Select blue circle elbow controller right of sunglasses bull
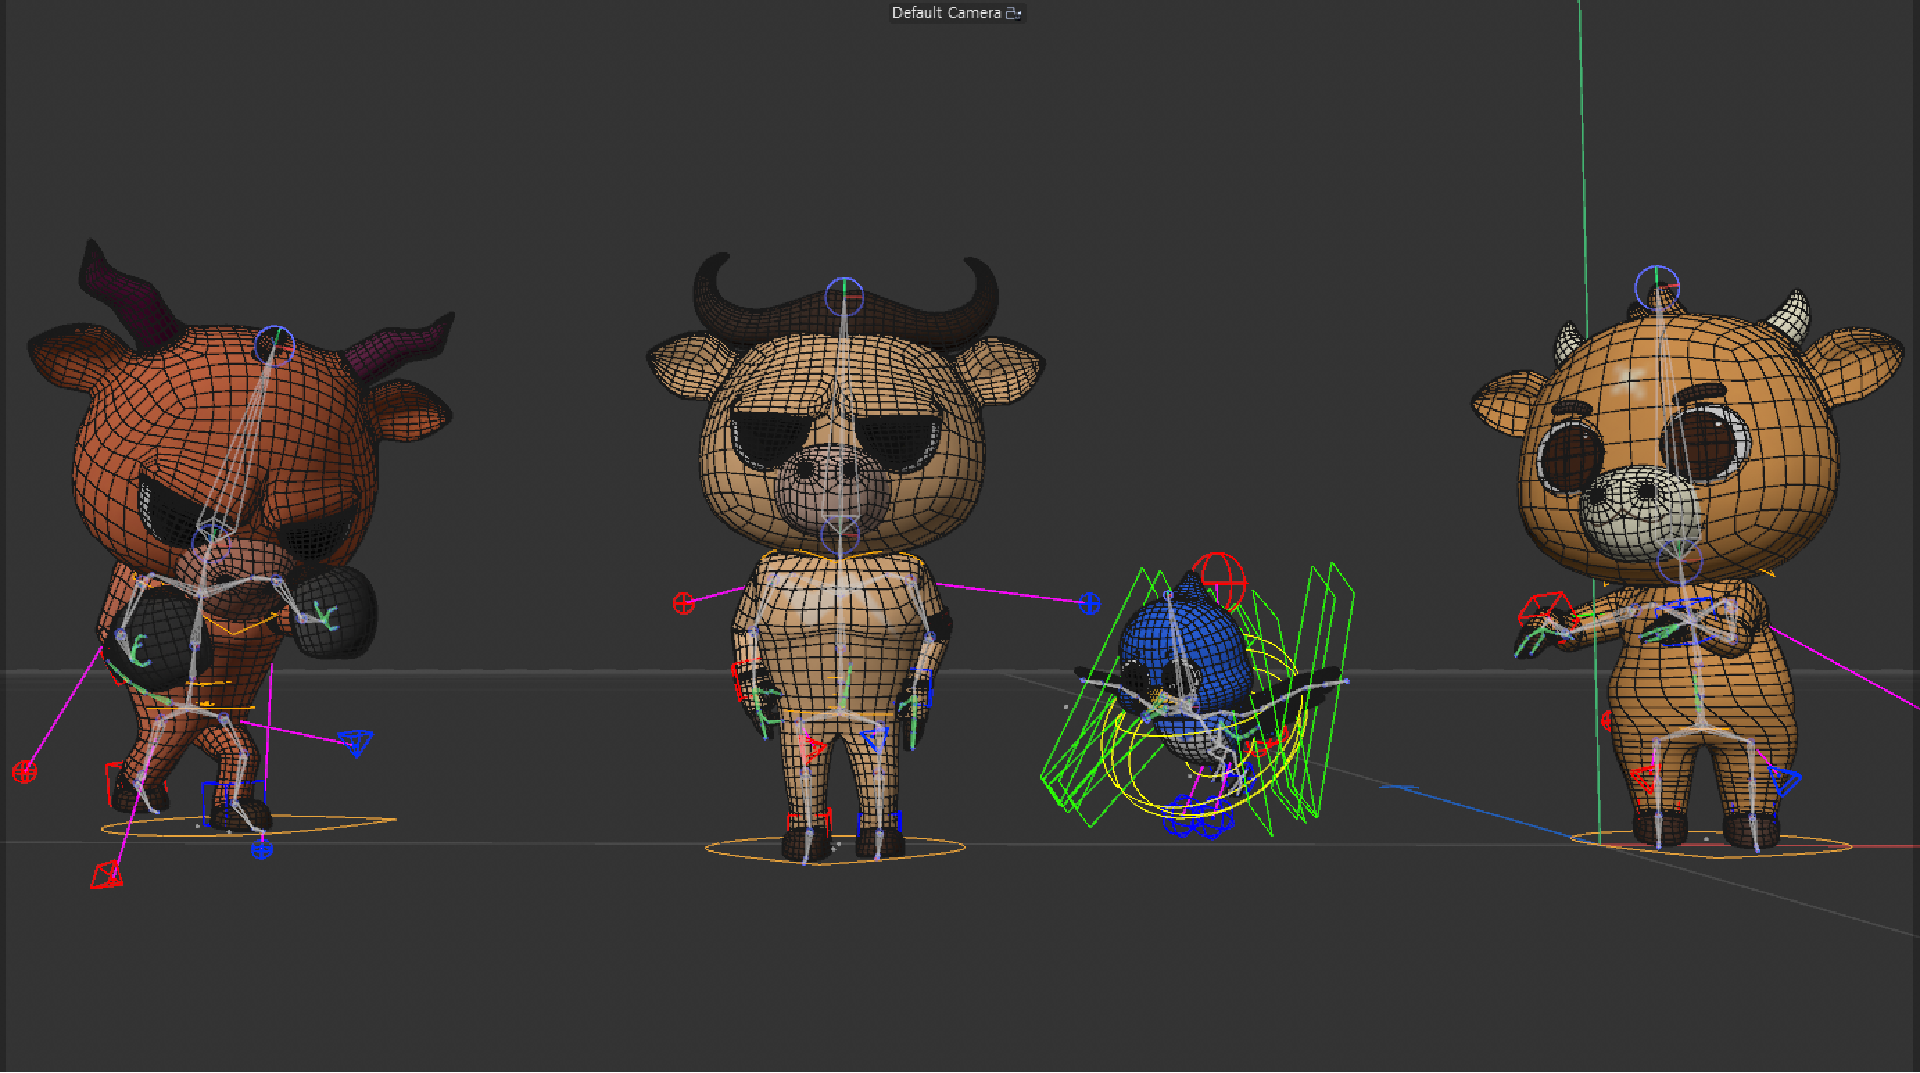1920x1073 pixels. click(1090, 603)
